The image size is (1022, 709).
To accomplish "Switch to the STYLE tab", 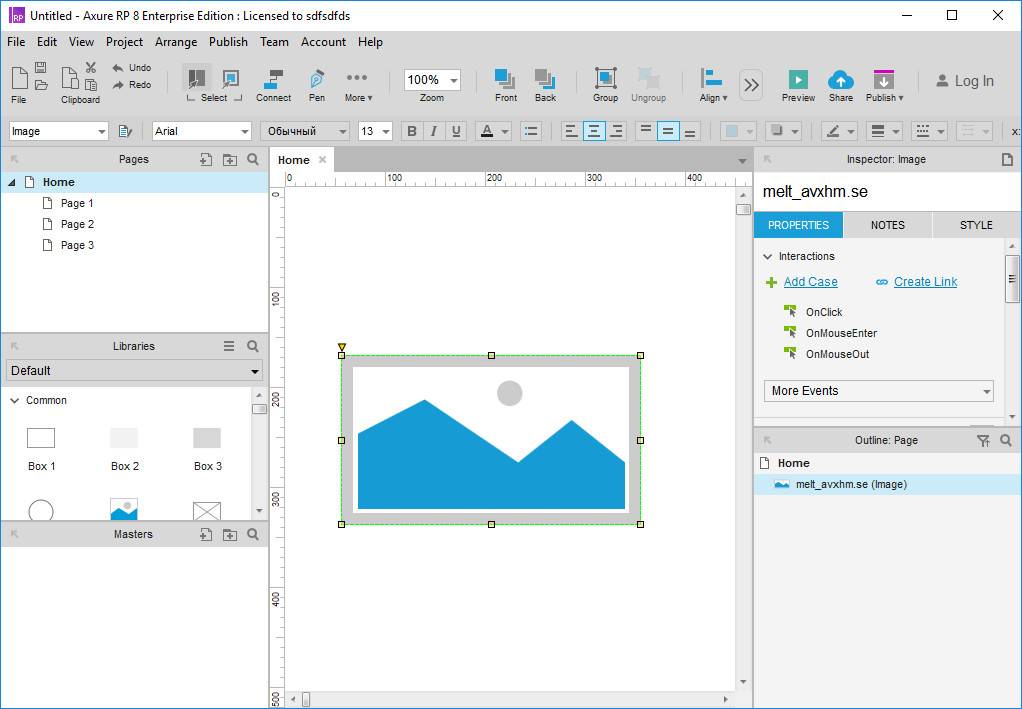I will pos(976,225).
